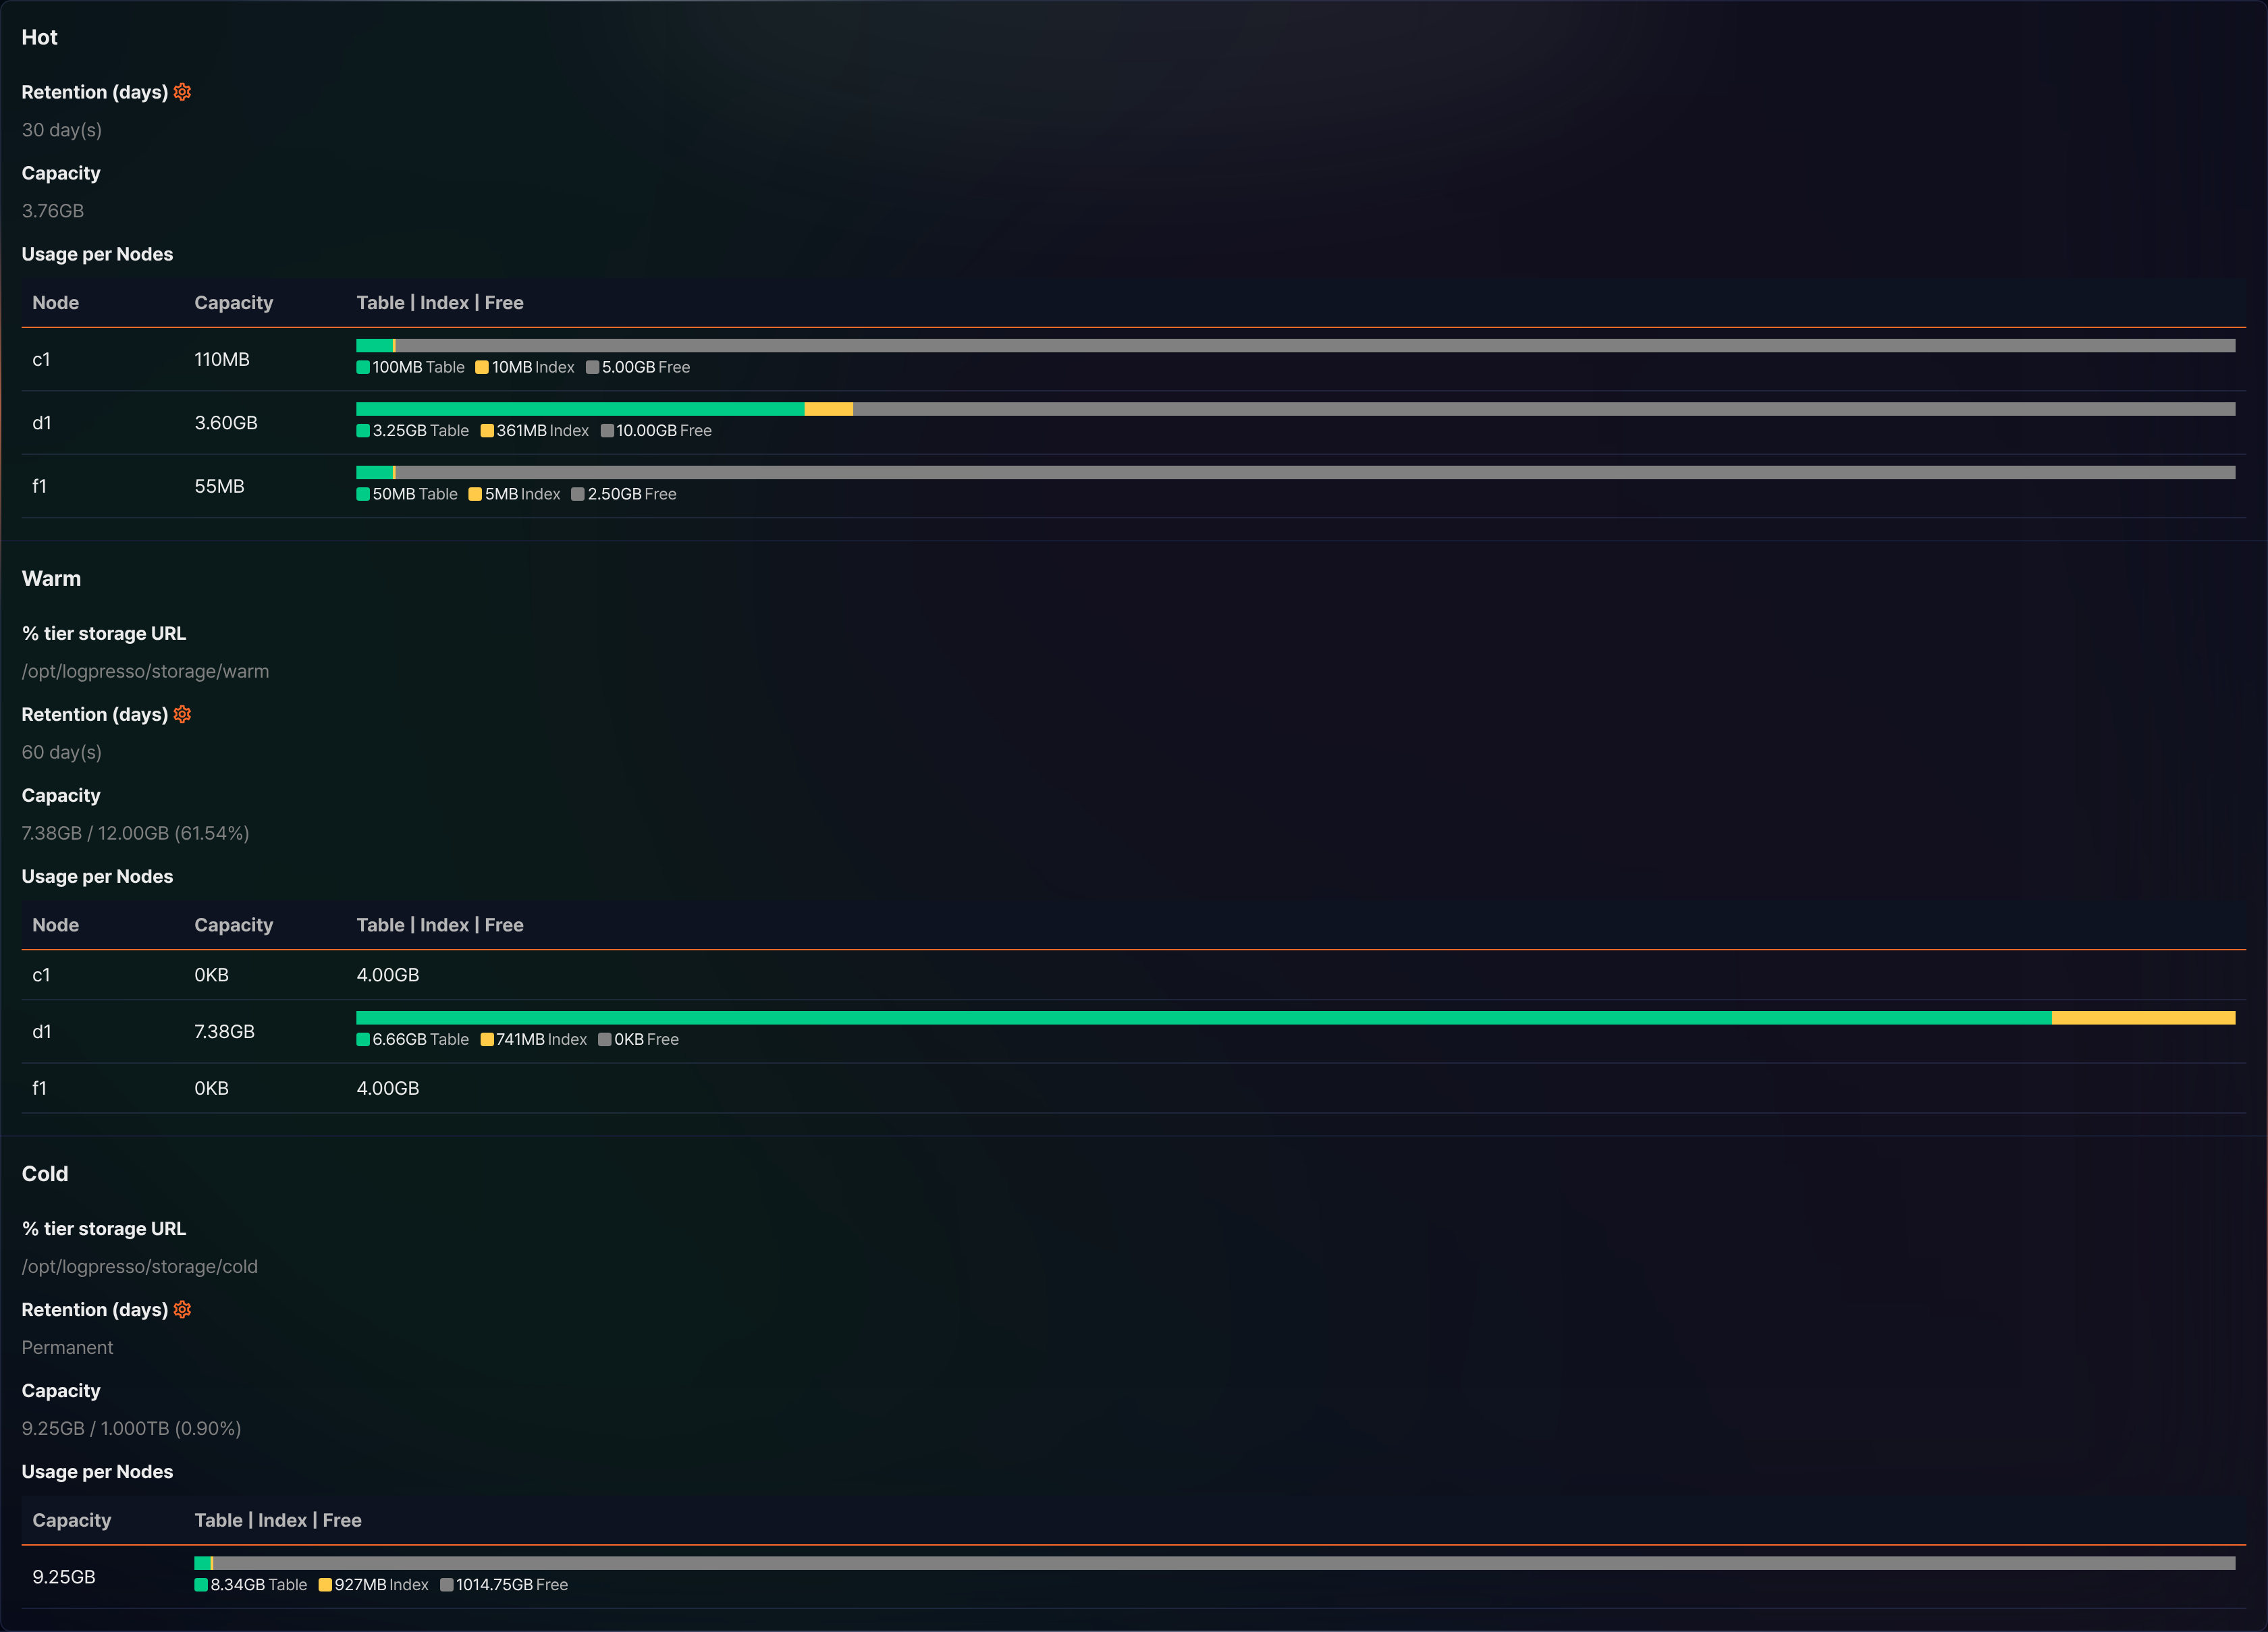
Task: Click the 5.00GB Free legend label
Action: pyautogui.click(x=646, y=367)
